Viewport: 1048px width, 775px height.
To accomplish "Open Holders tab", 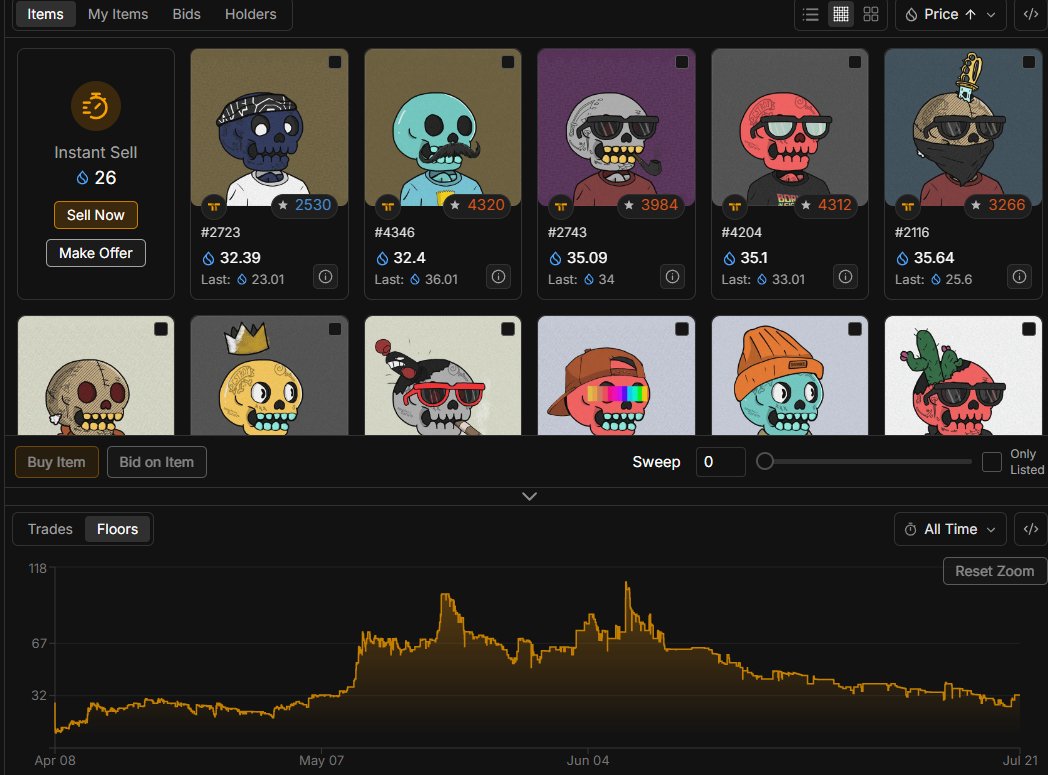I will pyautogui.click(x=251, y=14).
